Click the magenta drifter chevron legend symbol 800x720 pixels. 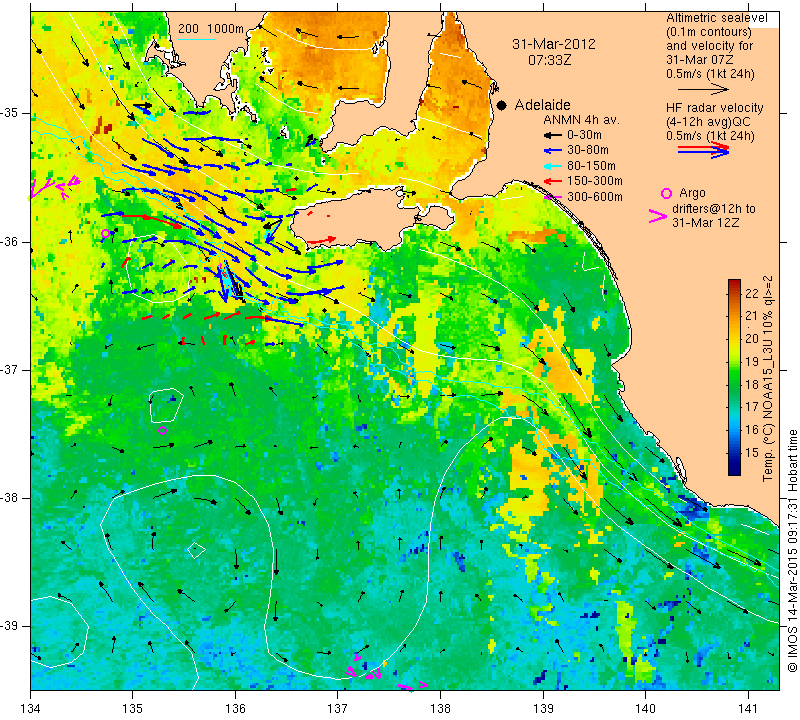click(x=657, y=216)
